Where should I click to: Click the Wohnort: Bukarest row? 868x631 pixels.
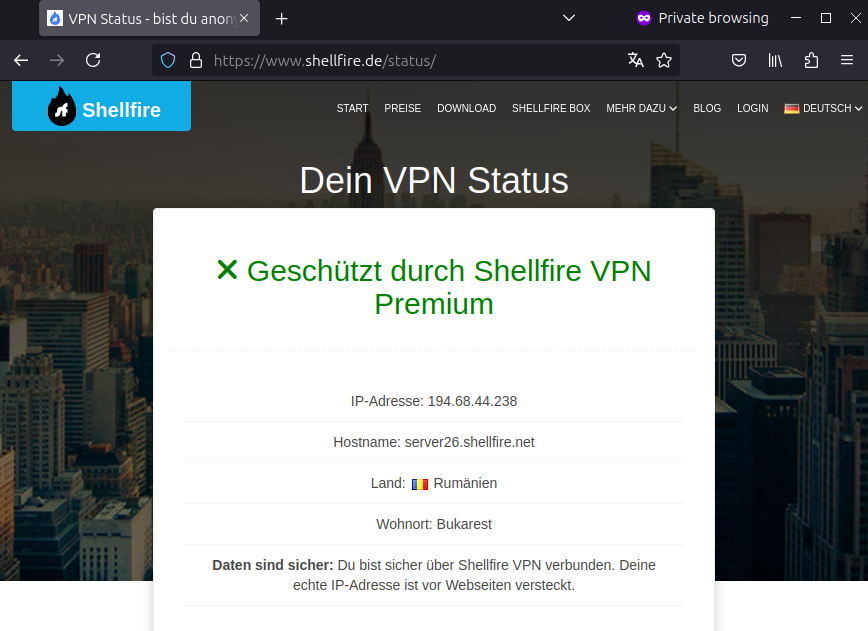tap(433, 524)
